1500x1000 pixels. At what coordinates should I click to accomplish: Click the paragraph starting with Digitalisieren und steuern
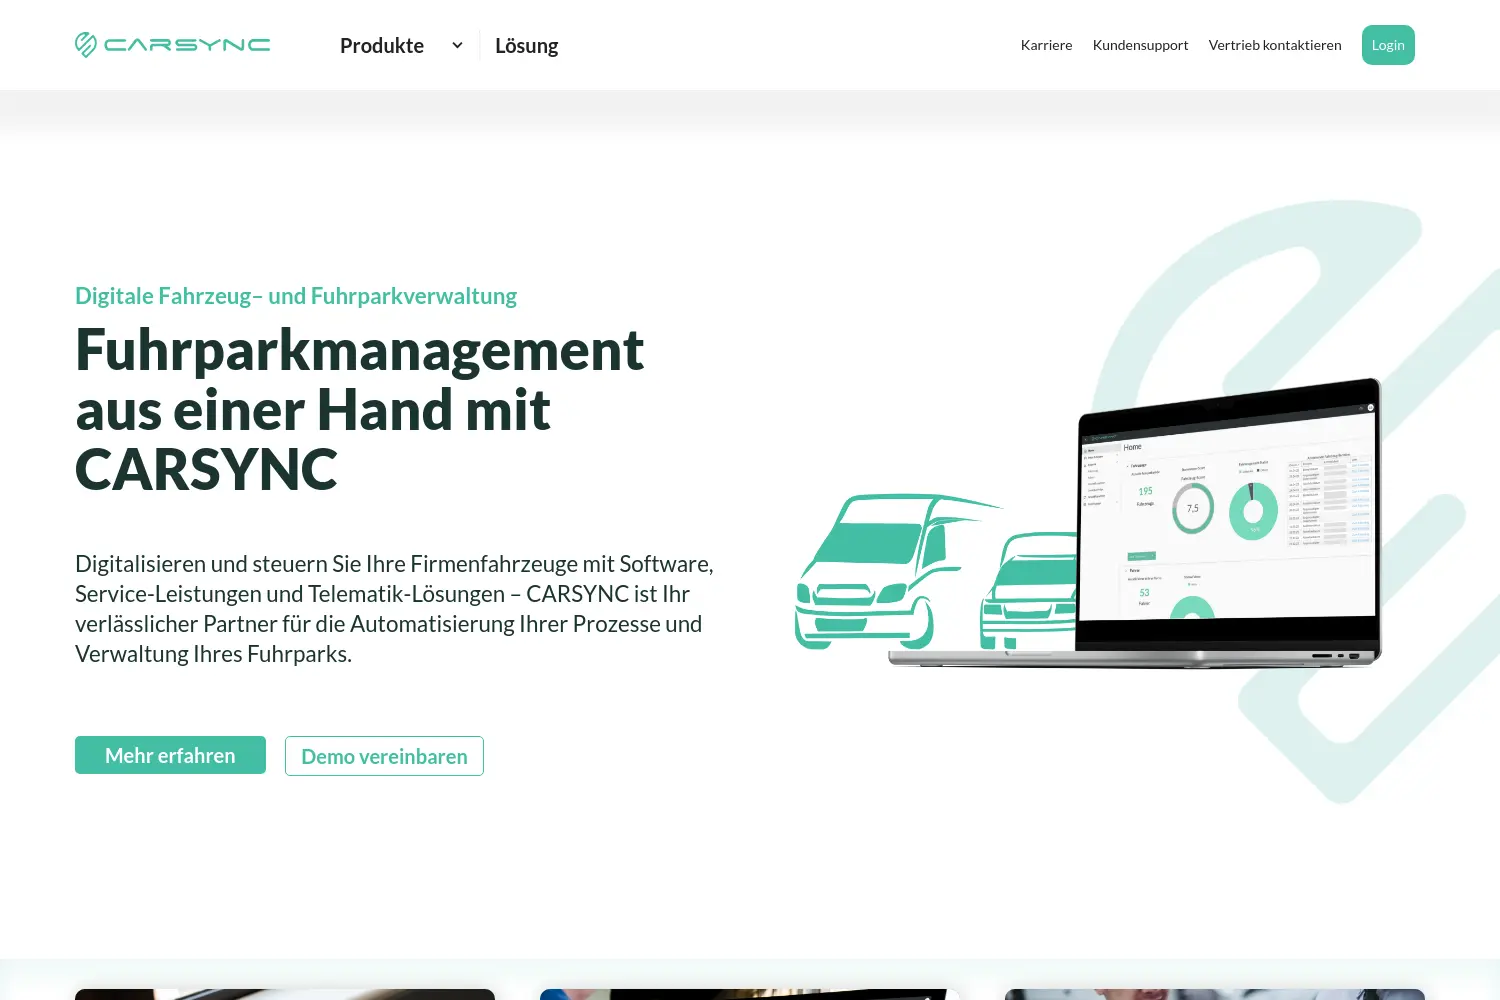(x=395, y=609)
